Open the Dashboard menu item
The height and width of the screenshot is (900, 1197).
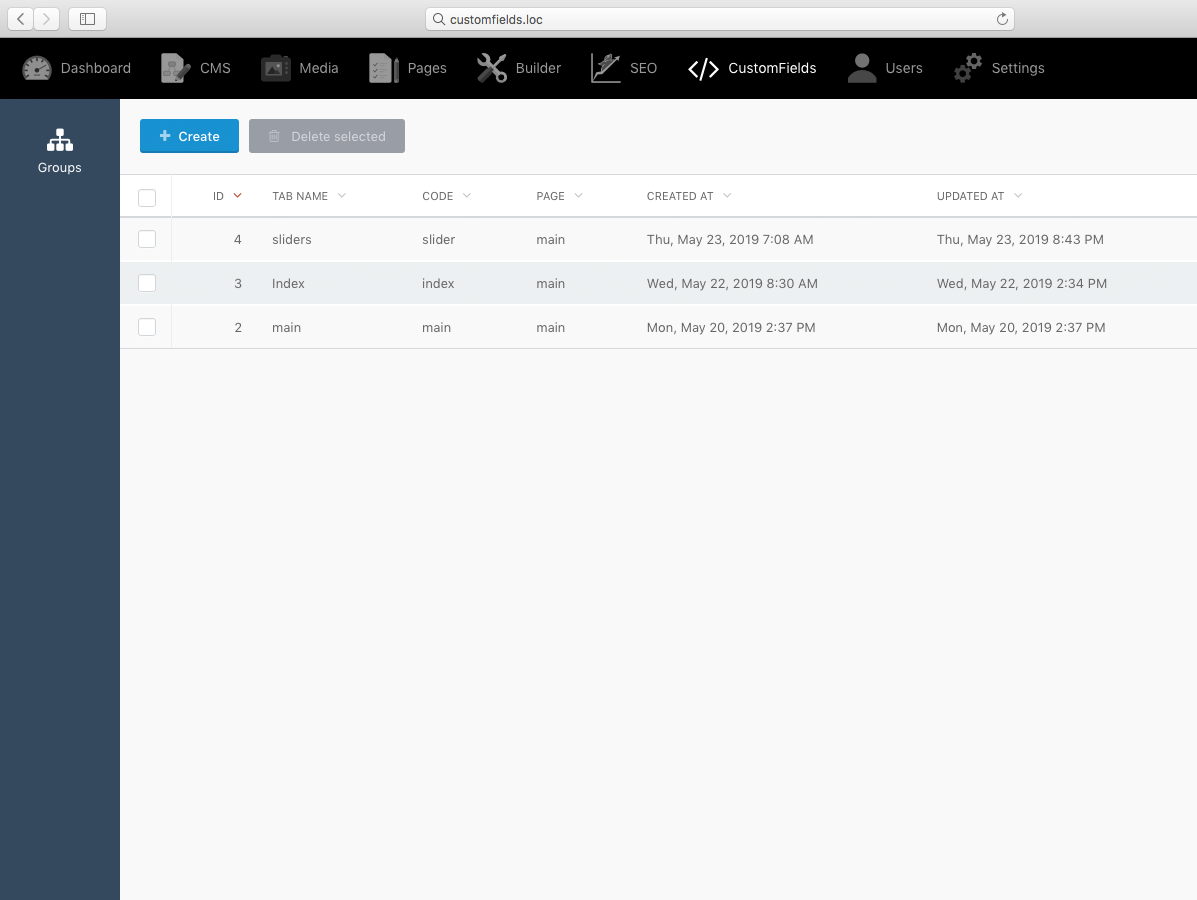95,68
